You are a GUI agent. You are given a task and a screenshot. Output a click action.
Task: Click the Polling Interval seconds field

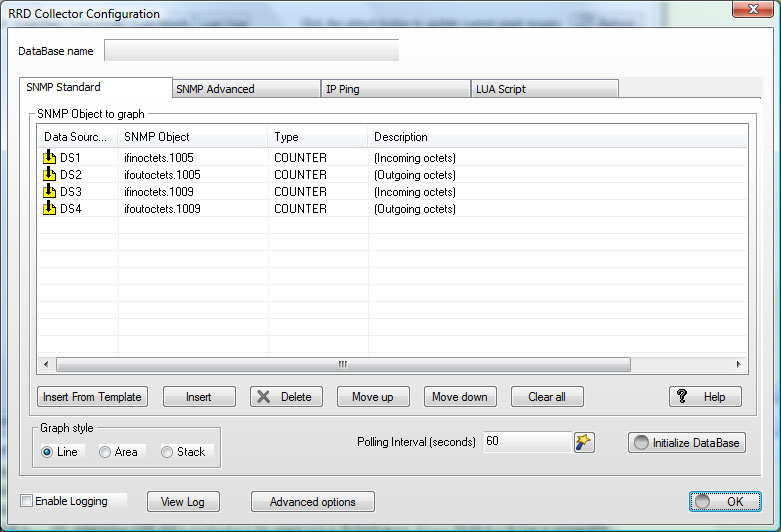(x=527, y=441)
